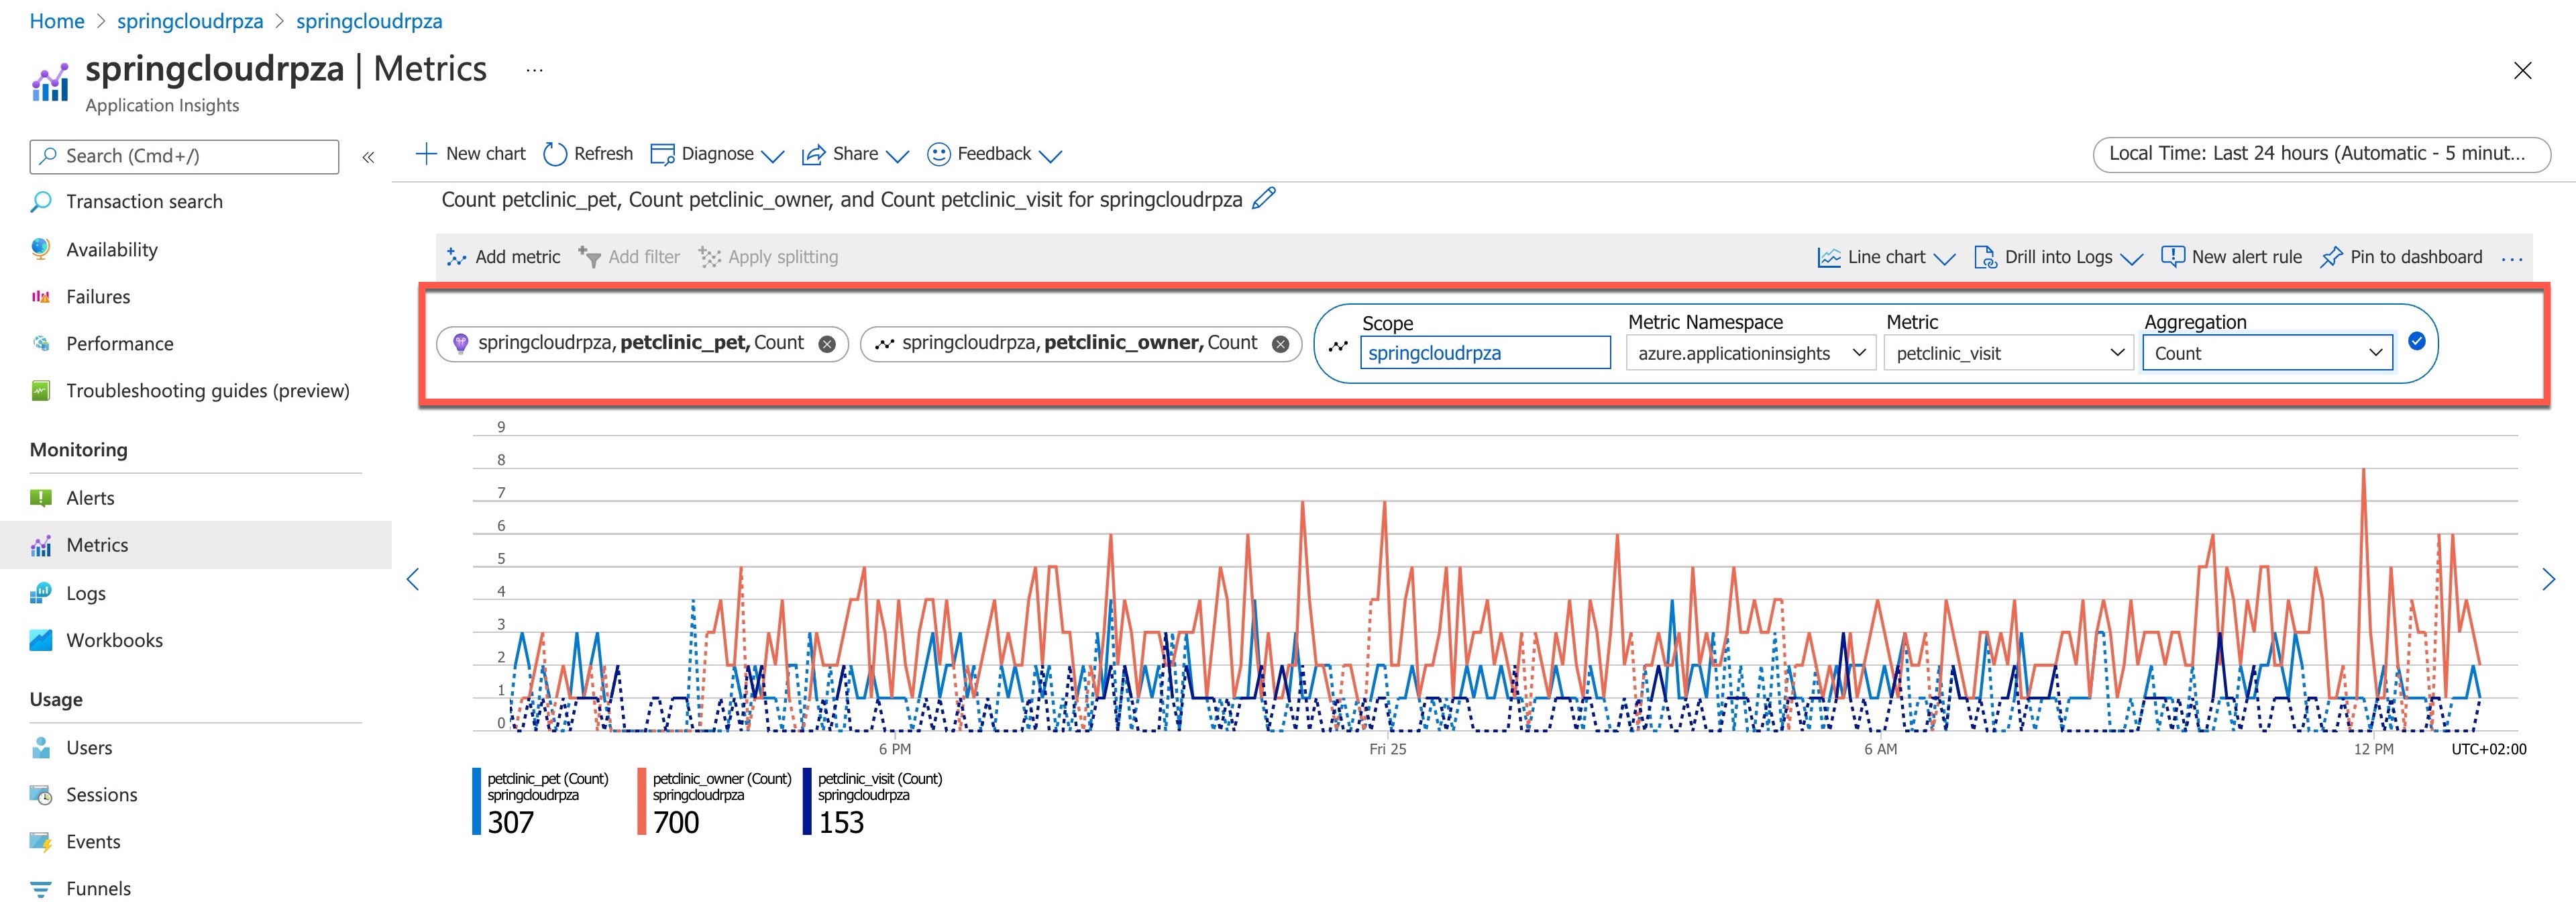
Task: Collapse the sidebar with the double-chevron icon
Action: click(368, 157)
